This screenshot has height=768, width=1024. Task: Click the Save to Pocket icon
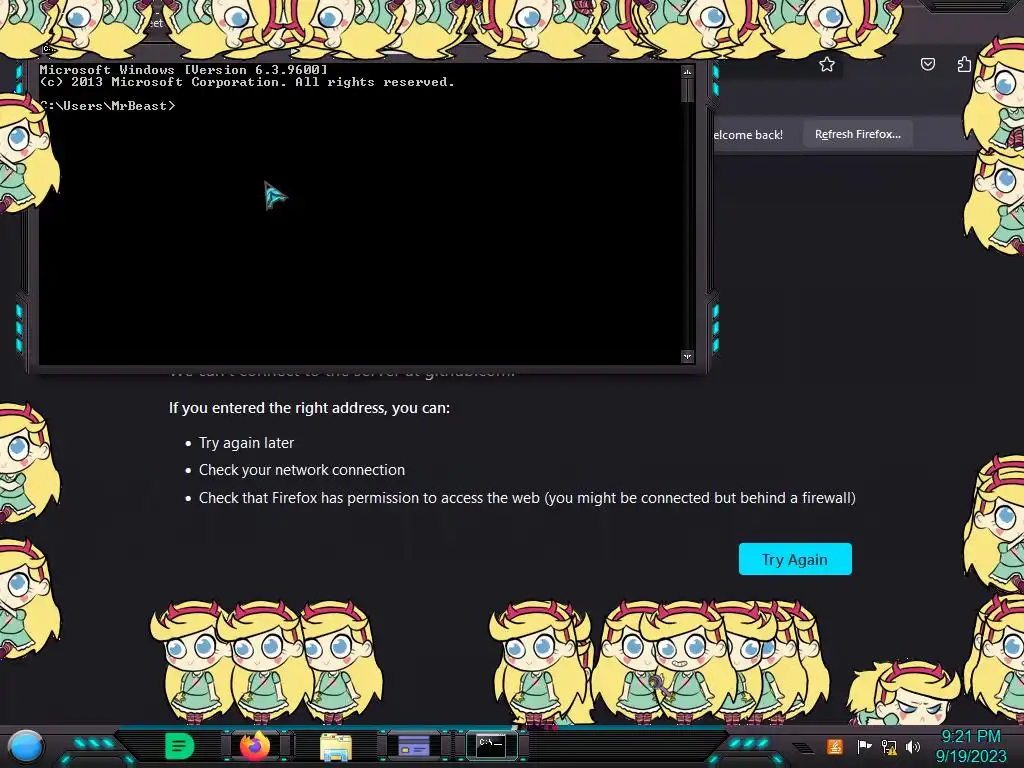[x=927, y=64]
